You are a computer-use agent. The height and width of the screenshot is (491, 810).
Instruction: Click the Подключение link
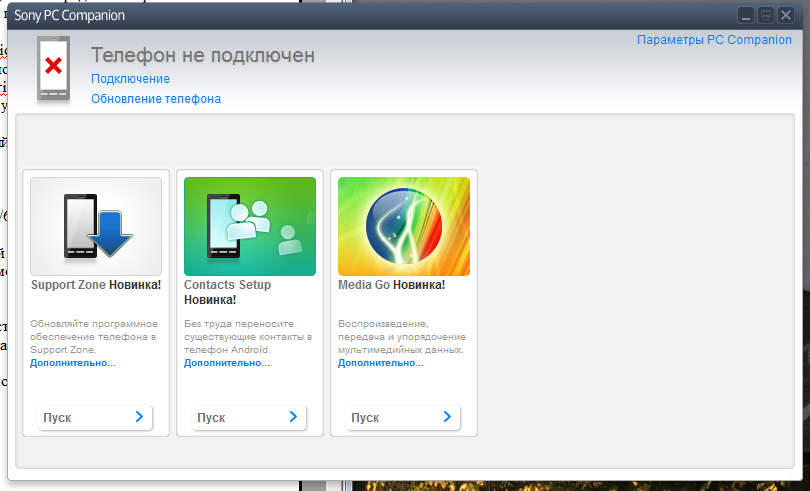130,79
